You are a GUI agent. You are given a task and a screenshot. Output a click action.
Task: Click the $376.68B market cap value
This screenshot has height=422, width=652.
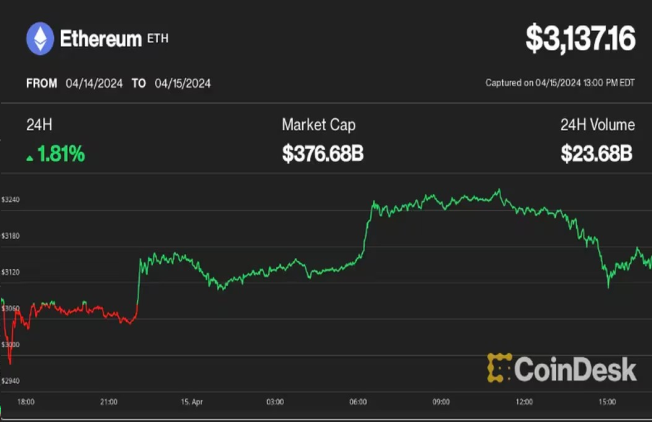click(x=323, y=153)
